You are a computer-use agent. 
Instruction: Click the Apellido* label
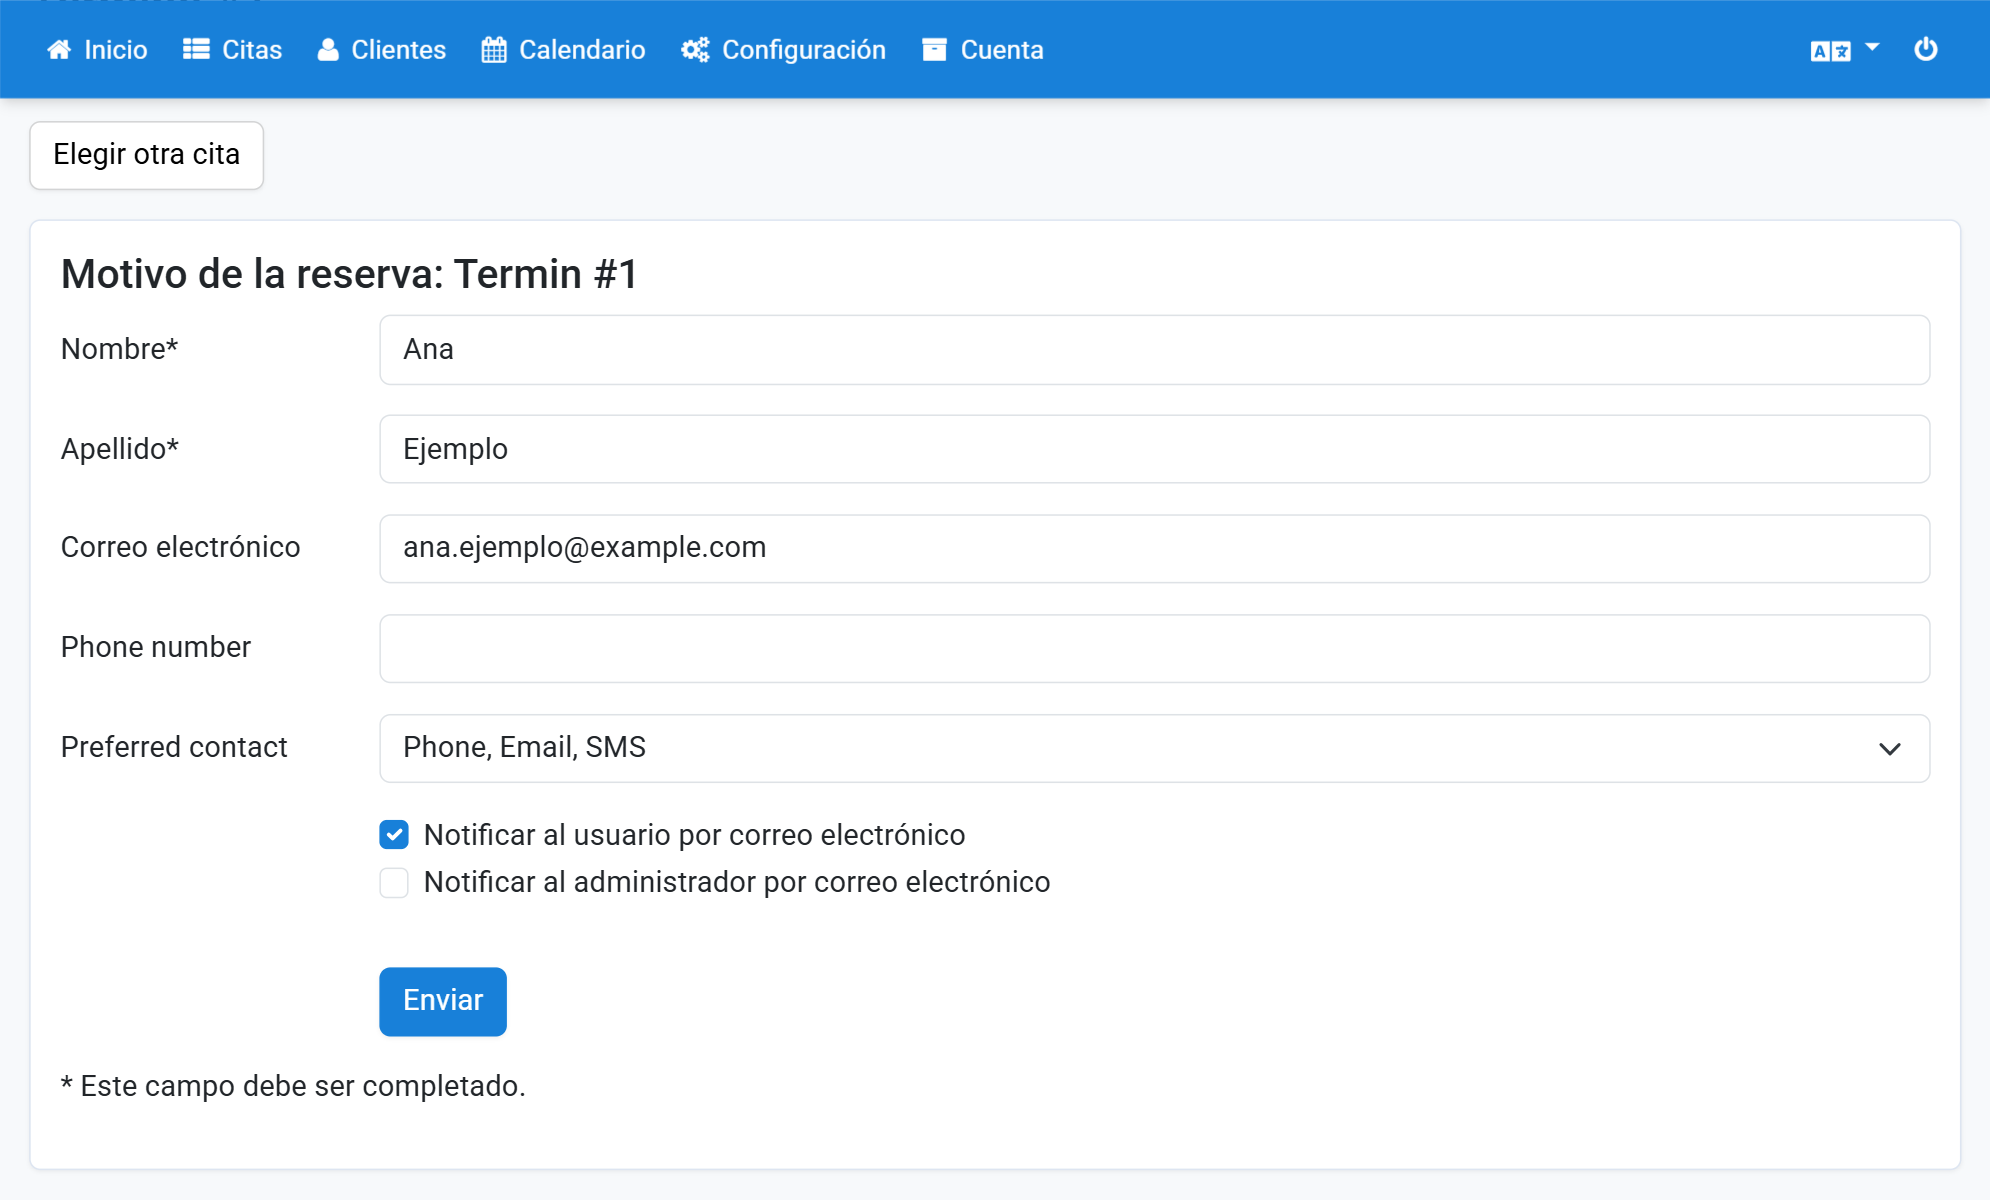pos(119,449)
